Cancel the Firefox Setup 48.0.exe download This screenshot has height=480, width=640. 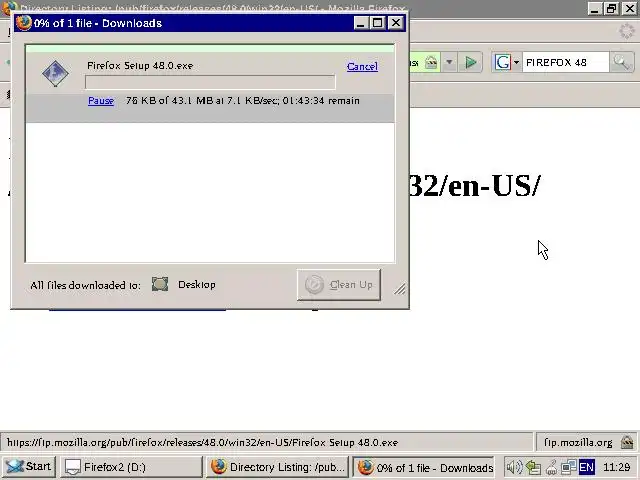tap(362, 66)
